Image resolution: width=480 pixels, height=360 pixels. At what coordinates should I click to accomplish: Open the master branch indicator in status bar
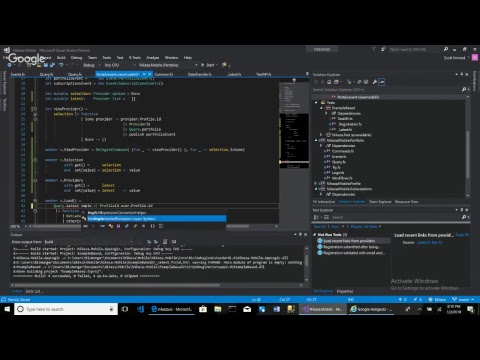pos(463,300)
